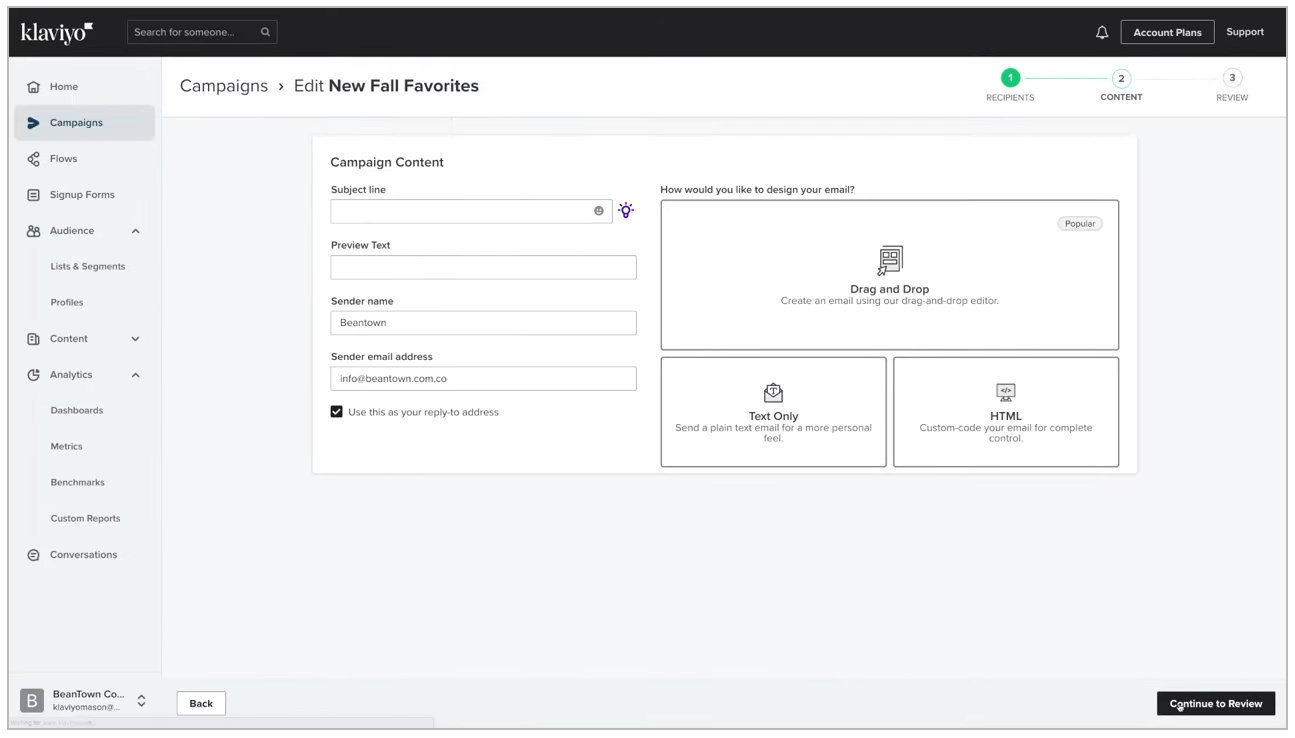
Task: Click the Support link
Action: pyautogui.click(x=1245, y=32)
